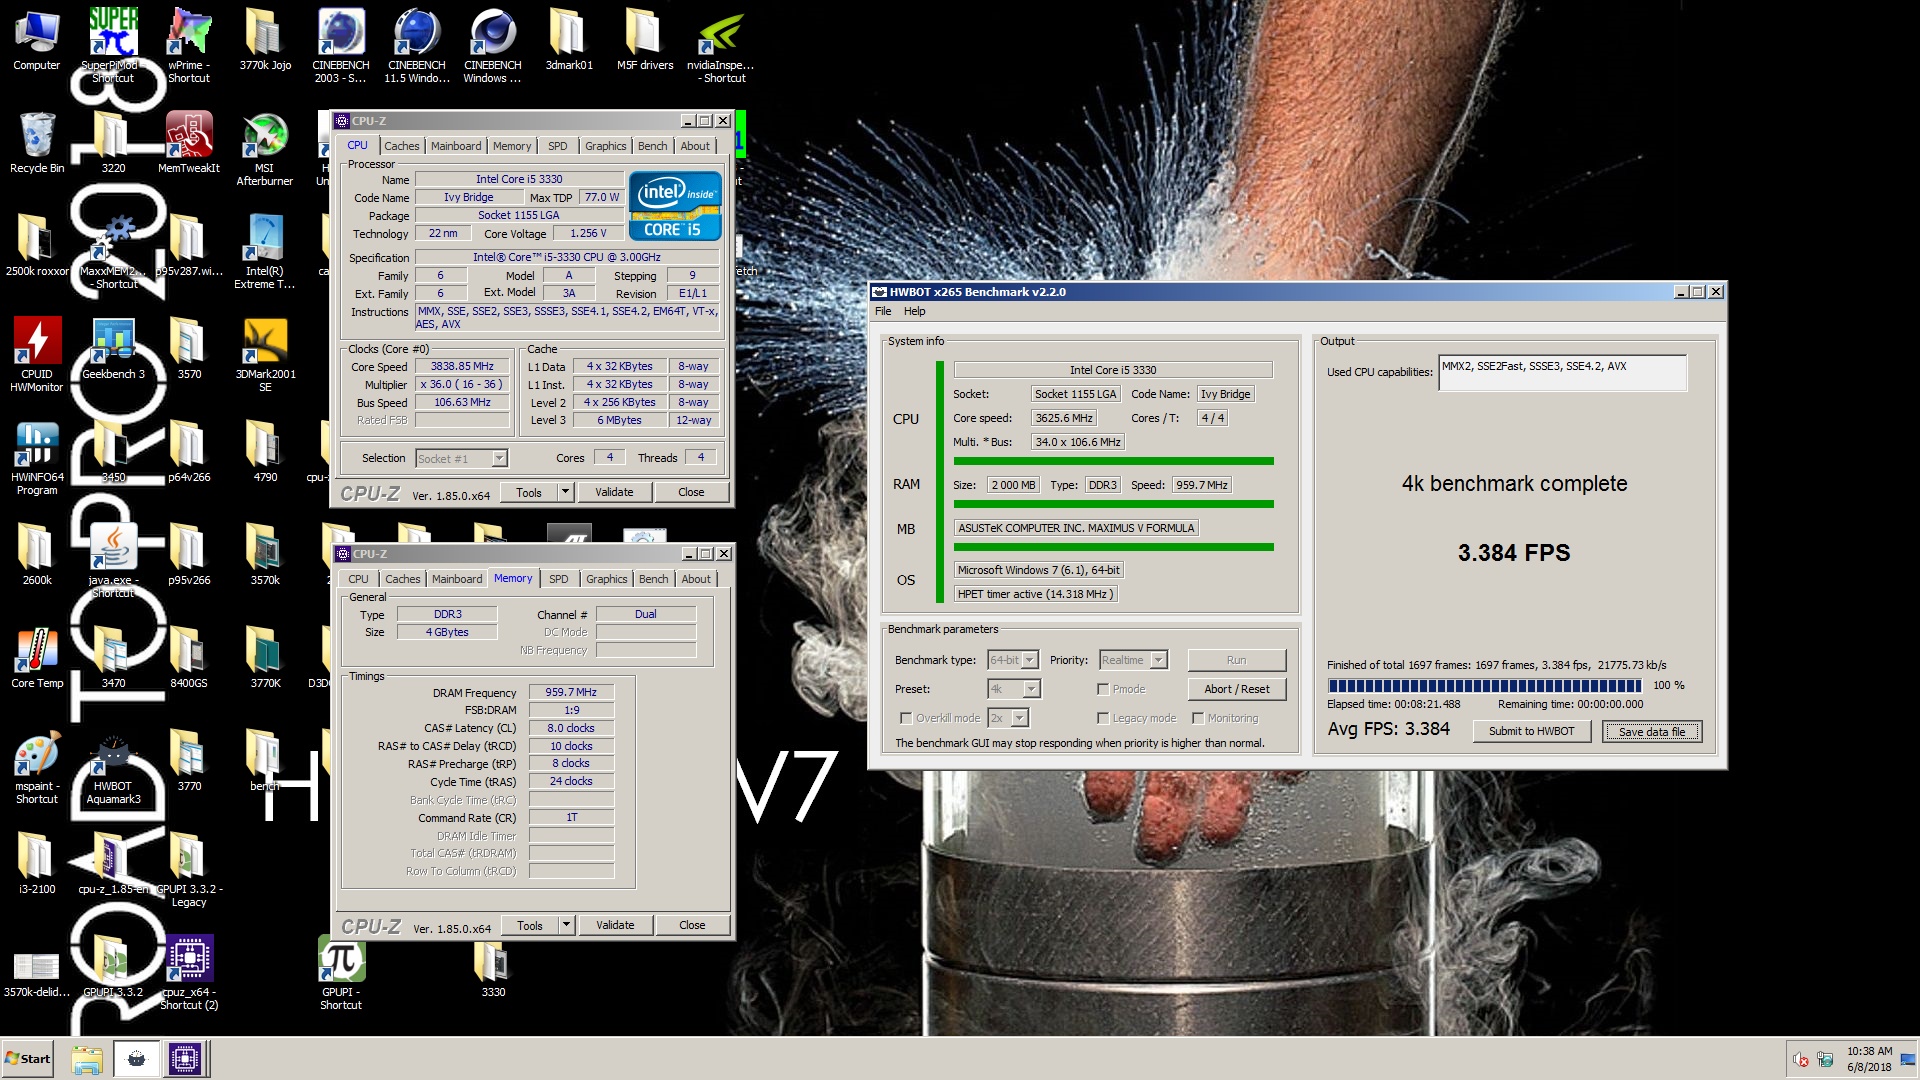The width and height of the screenshot is (1920, 1080).
Task: Open the 3dmark01 folder icon
Action: click(569, 40)
